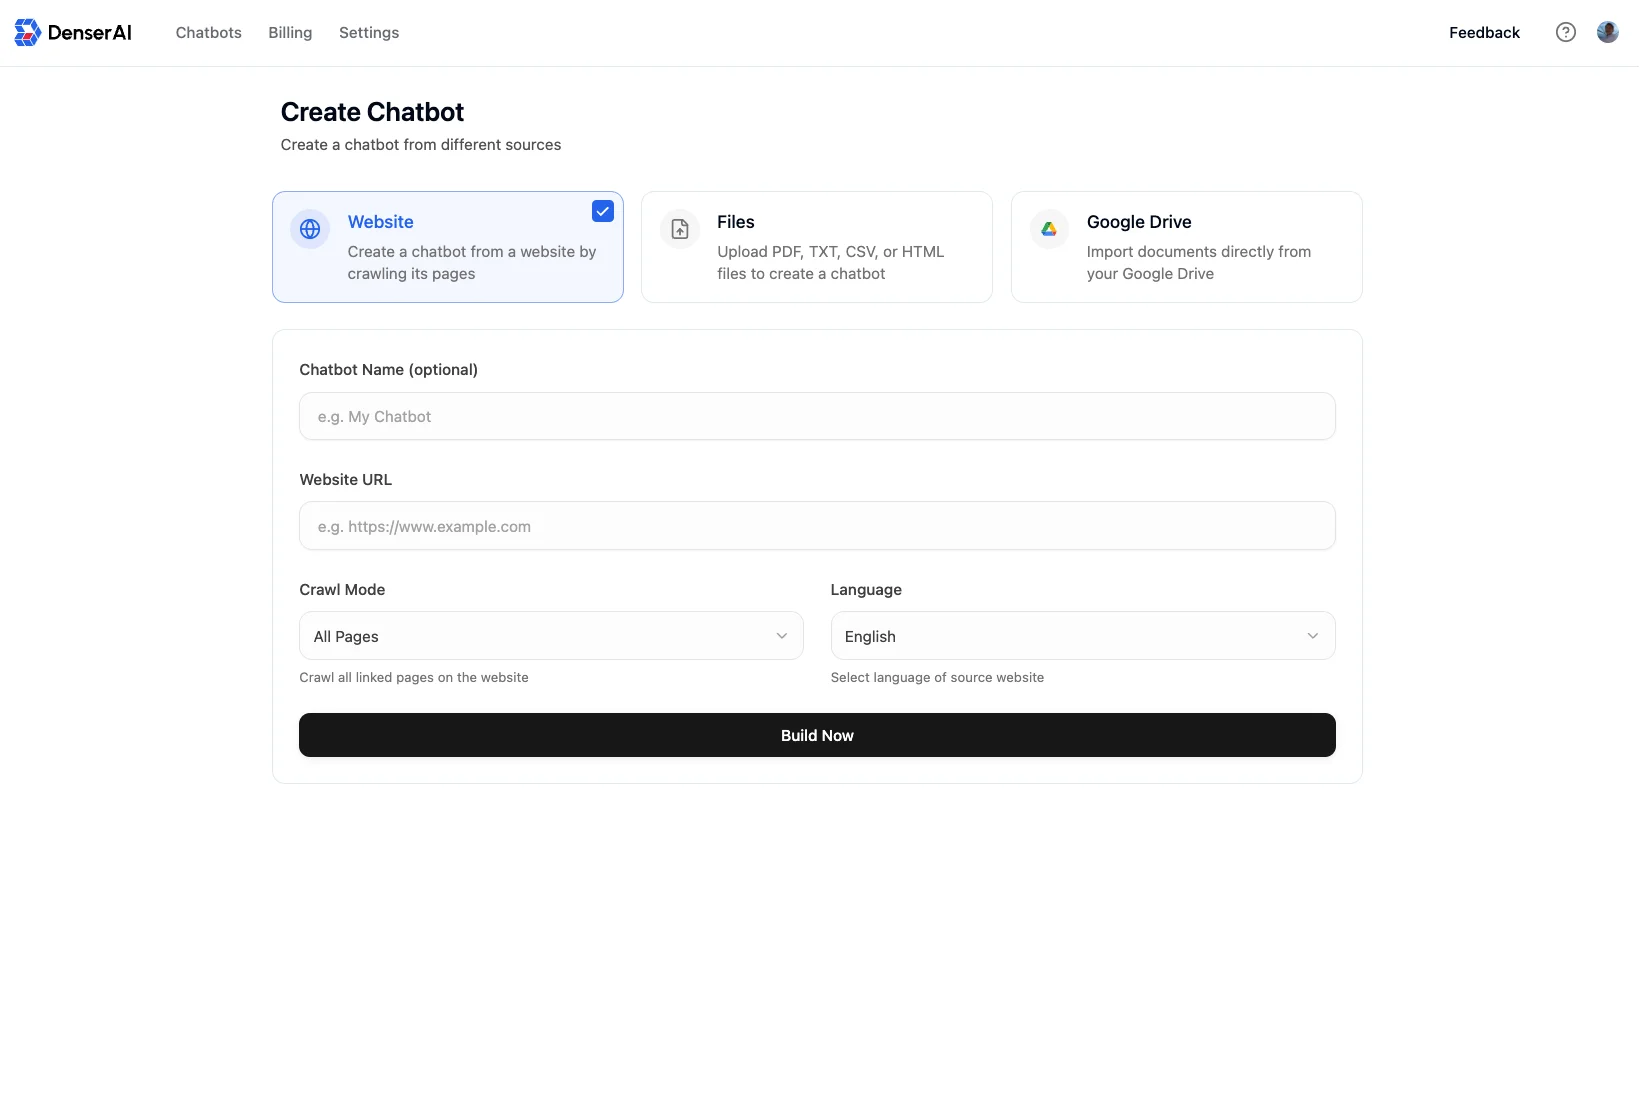
Task: Navigate to the Chatbots page
Action: (x=208, y=32)
